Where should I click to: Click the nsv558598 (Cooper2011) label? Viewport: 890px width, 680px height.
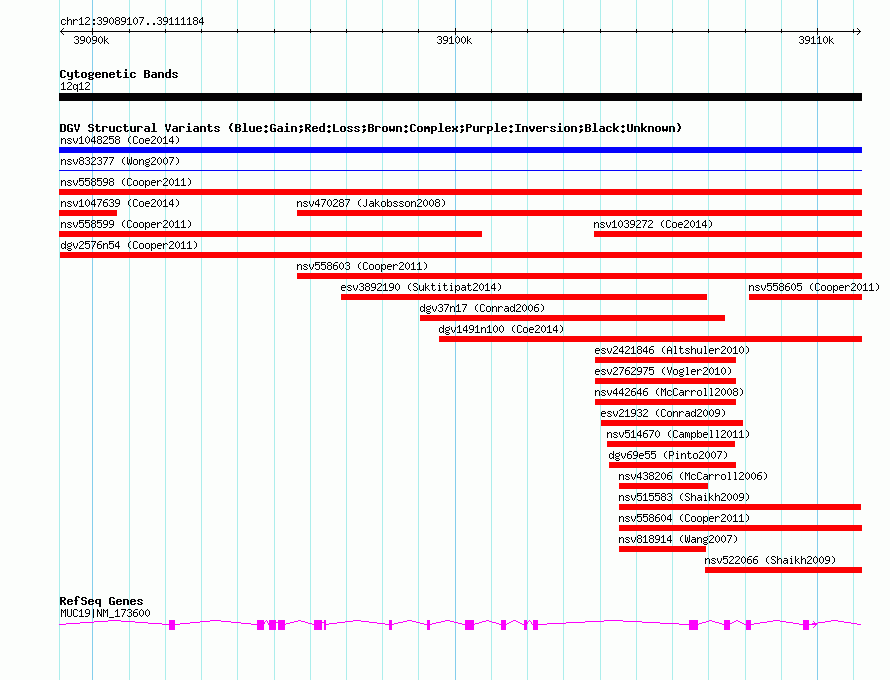[126, 182]
